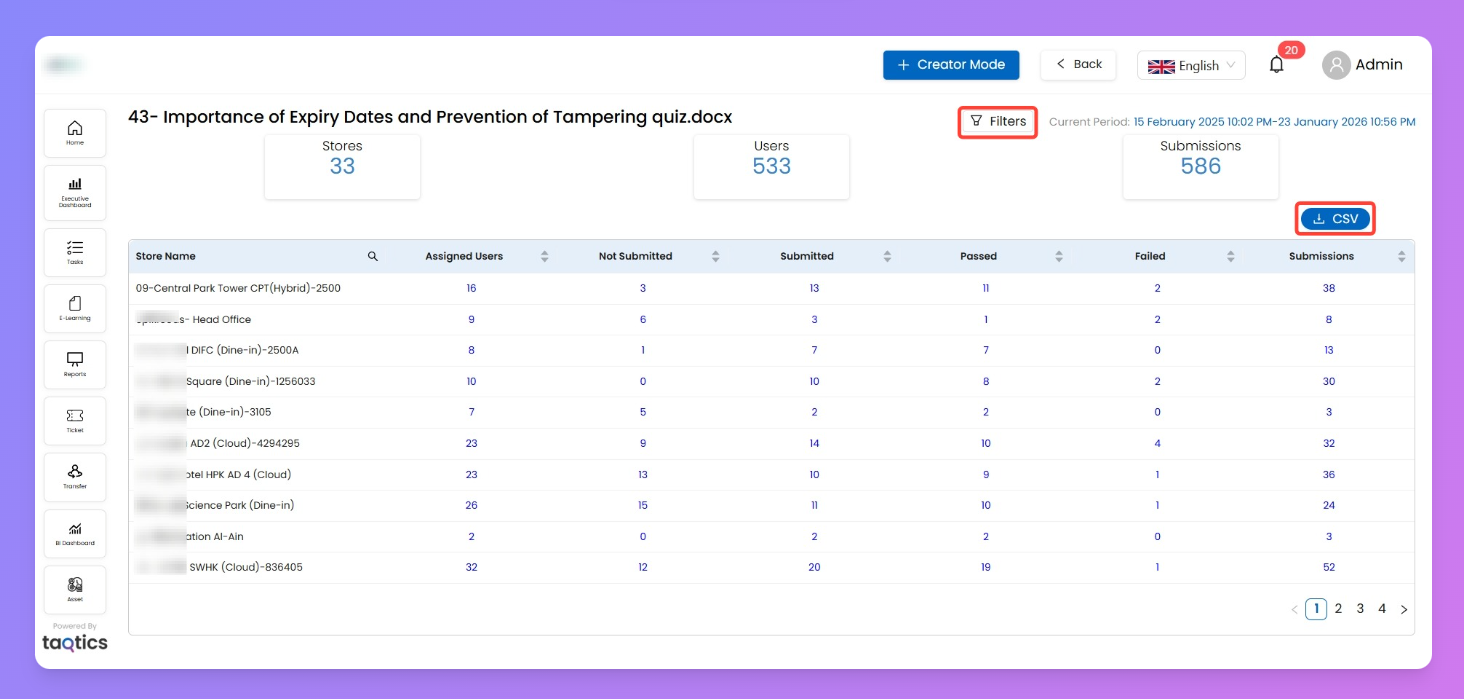The height and width of the screenshot is (699, 1464).
Task: Open the Home sidebar icon
Action: pos(75,133)
